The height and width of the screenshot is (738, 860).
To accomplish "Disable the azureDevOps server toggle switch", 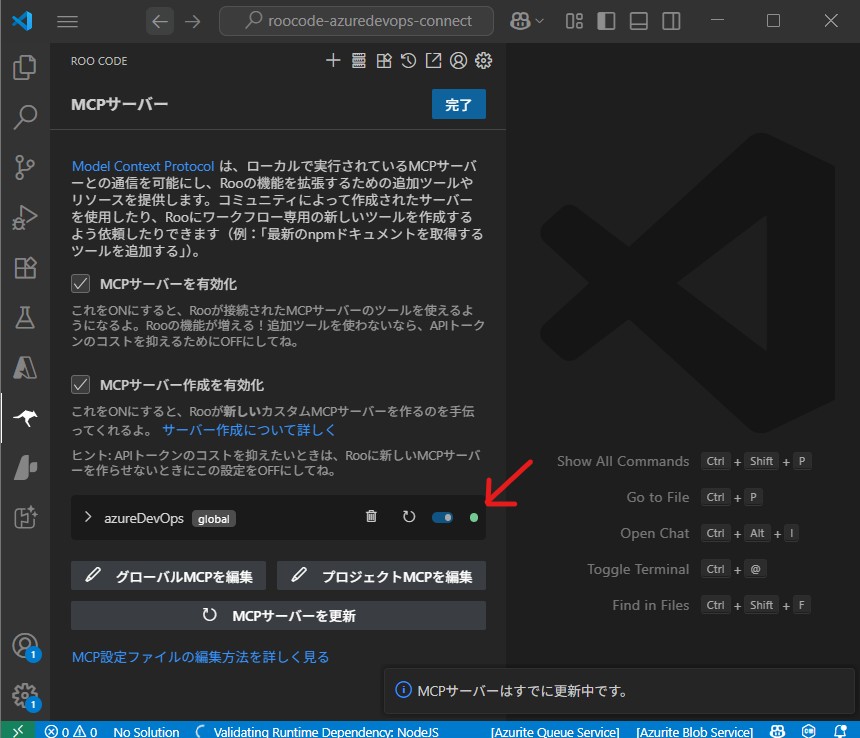I will (443, 518).
